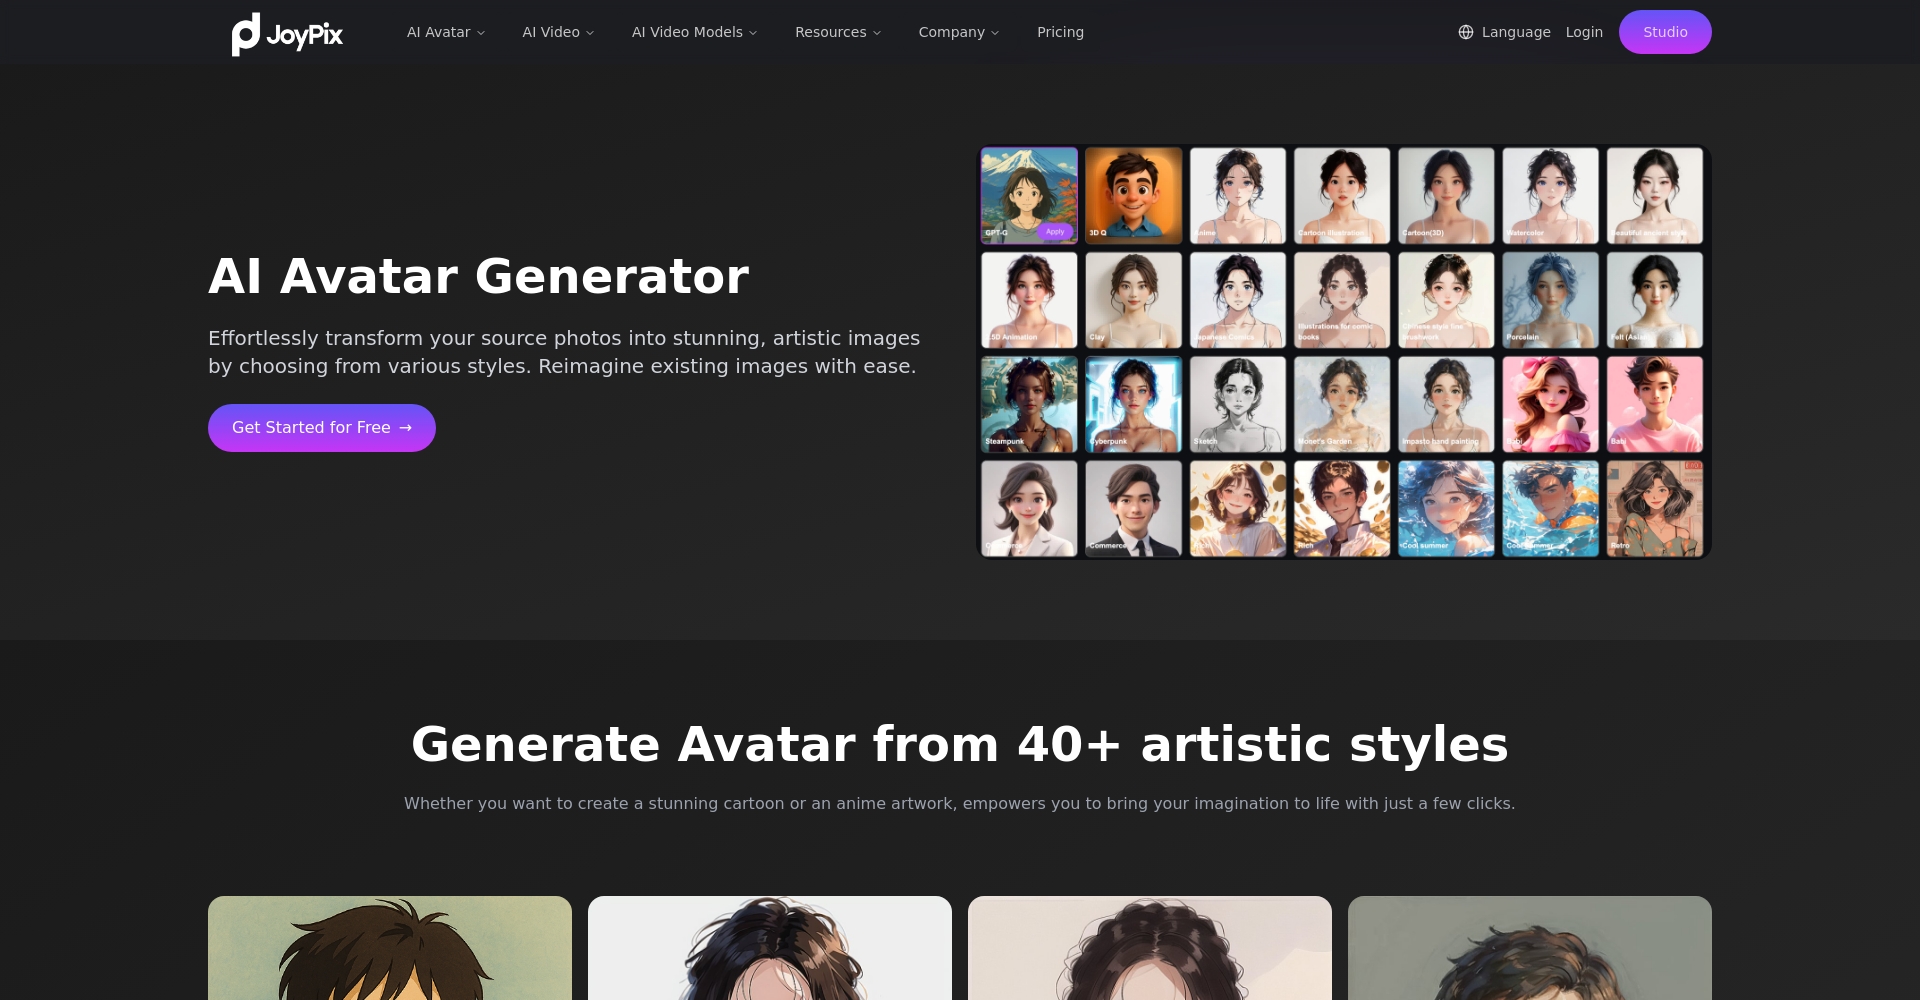The image size is (1920, 1000).
Task: Pick the Retro style thumbnail
Action: coord(1655,508)
